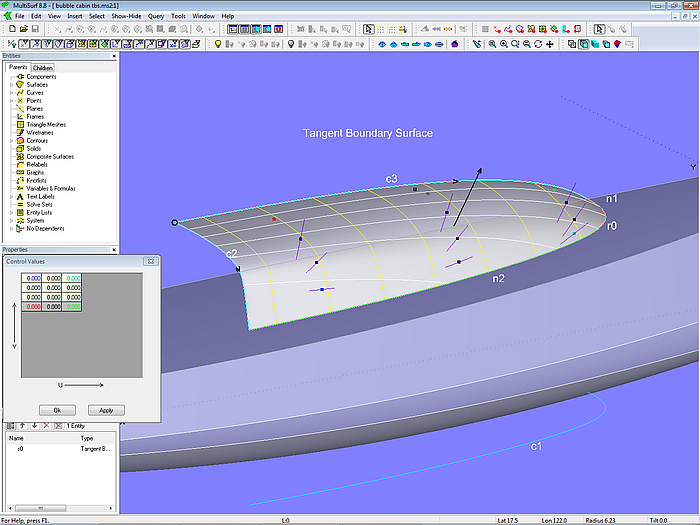Click the red X delete icon in entity list

45,426
